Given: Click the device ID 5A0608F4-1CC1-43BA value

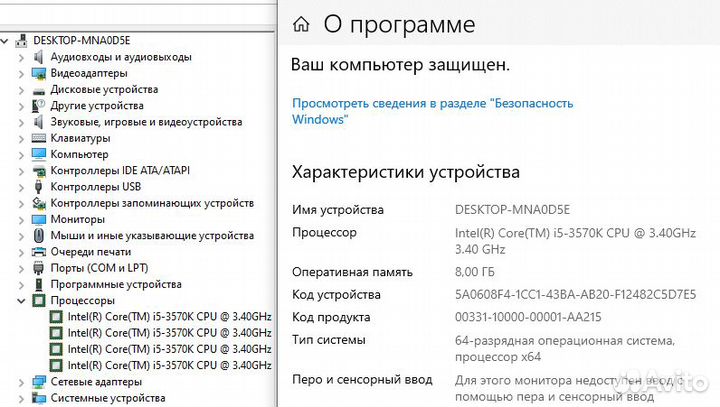Looking at the screenshot, I should tap(575, 294).
